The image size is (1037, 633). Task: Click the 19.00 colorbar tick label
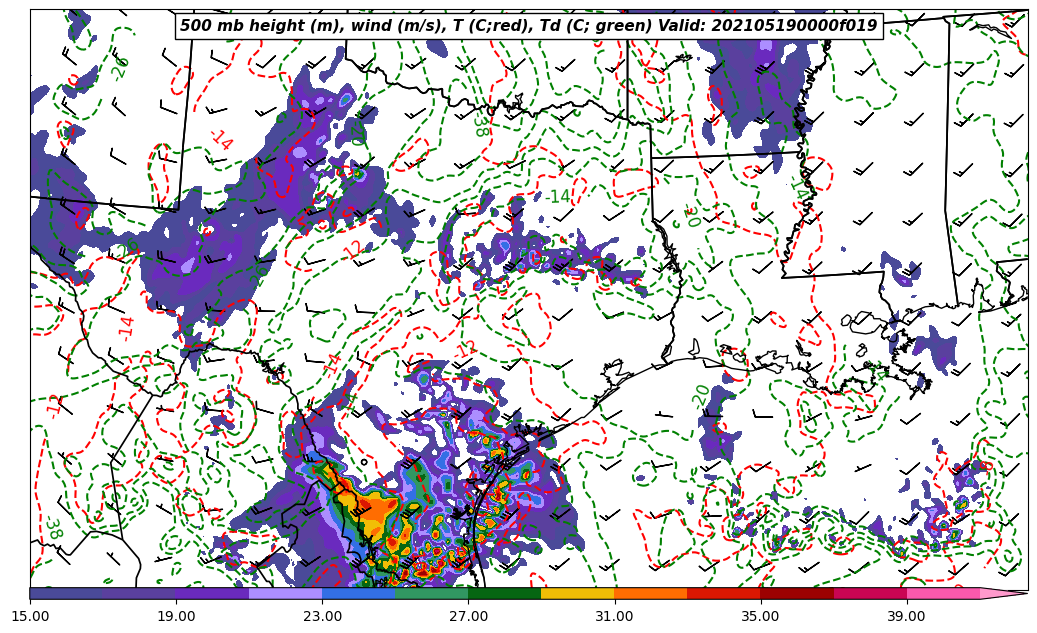[176, 616]
